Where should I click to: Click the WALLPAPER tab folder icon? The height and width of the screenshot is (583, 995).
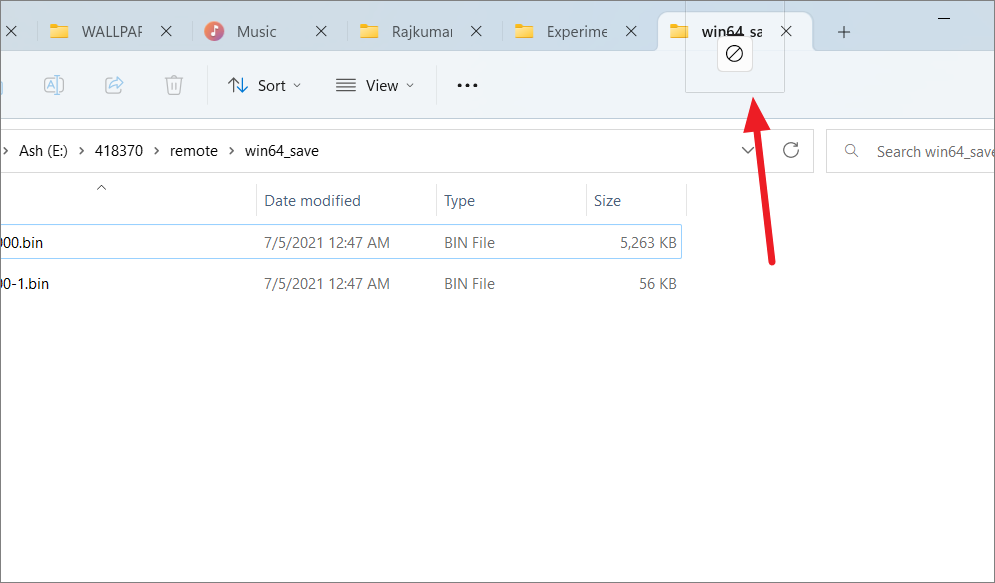tap(59, 31)
